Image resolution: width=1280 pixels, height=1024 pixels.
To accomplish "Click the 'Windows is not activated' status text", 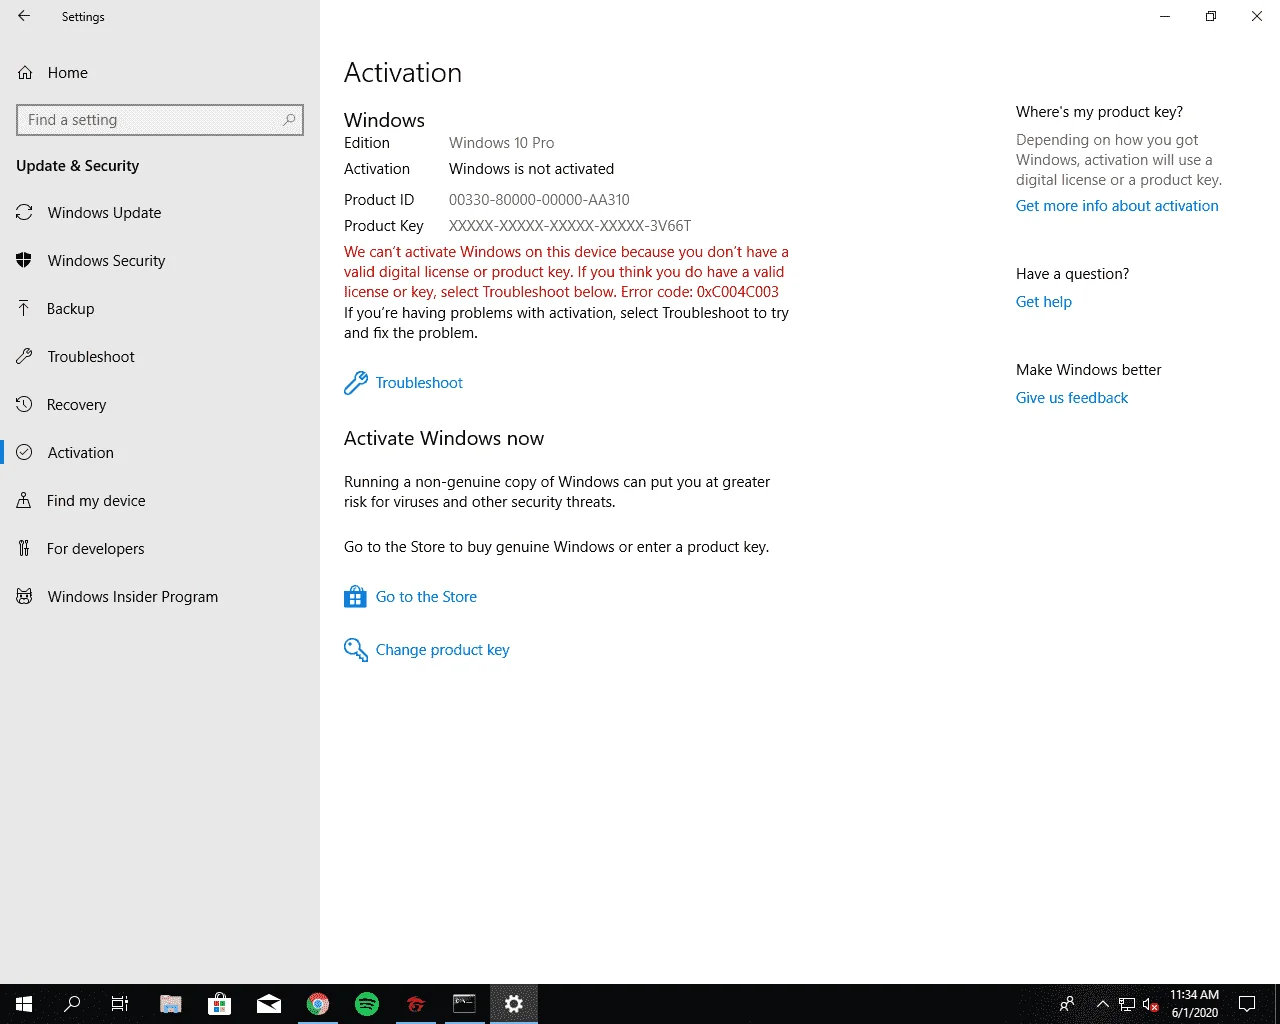I will (x=531, y=169).
